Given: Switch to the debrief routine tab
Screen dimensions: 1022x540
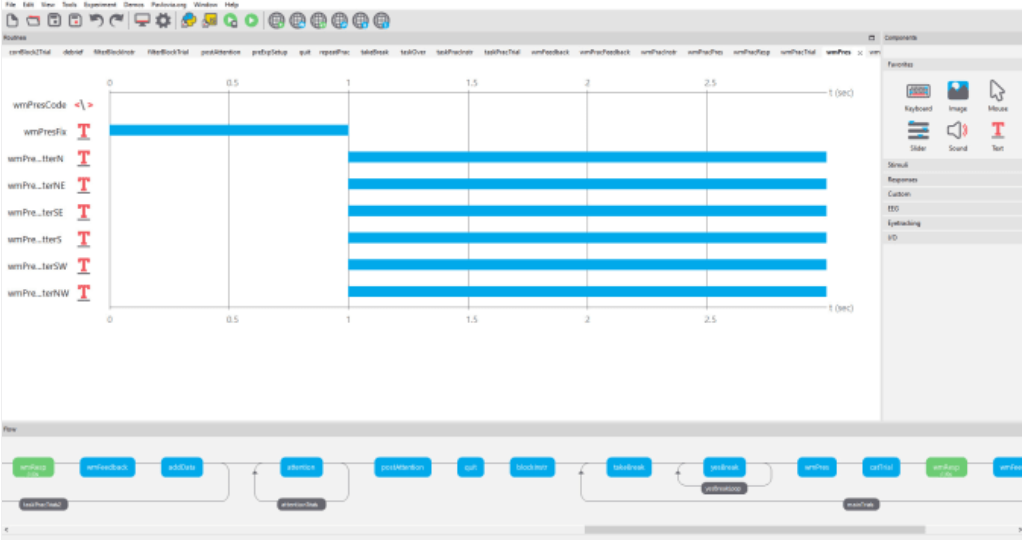Looking at the screenshot, I should [73, 51].
